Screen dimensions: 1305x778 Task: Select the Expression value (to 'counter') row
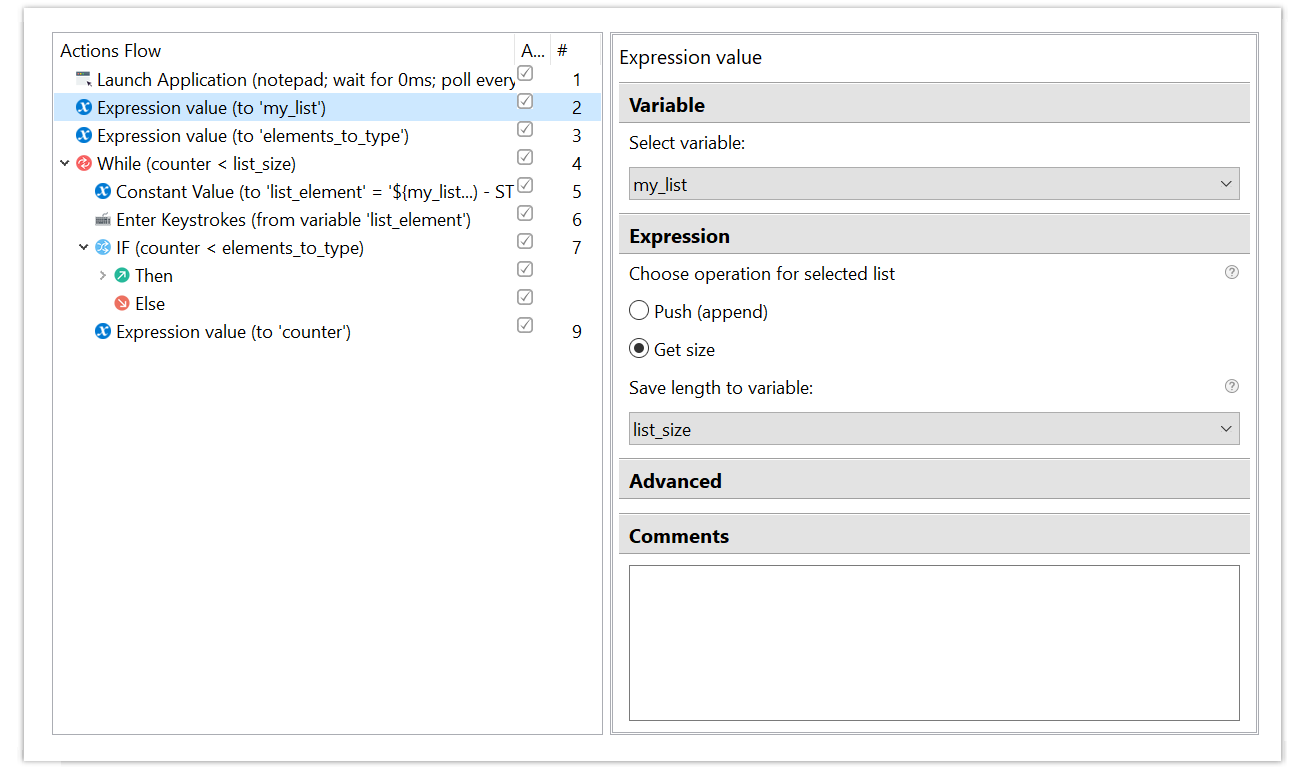click(327, 331)
